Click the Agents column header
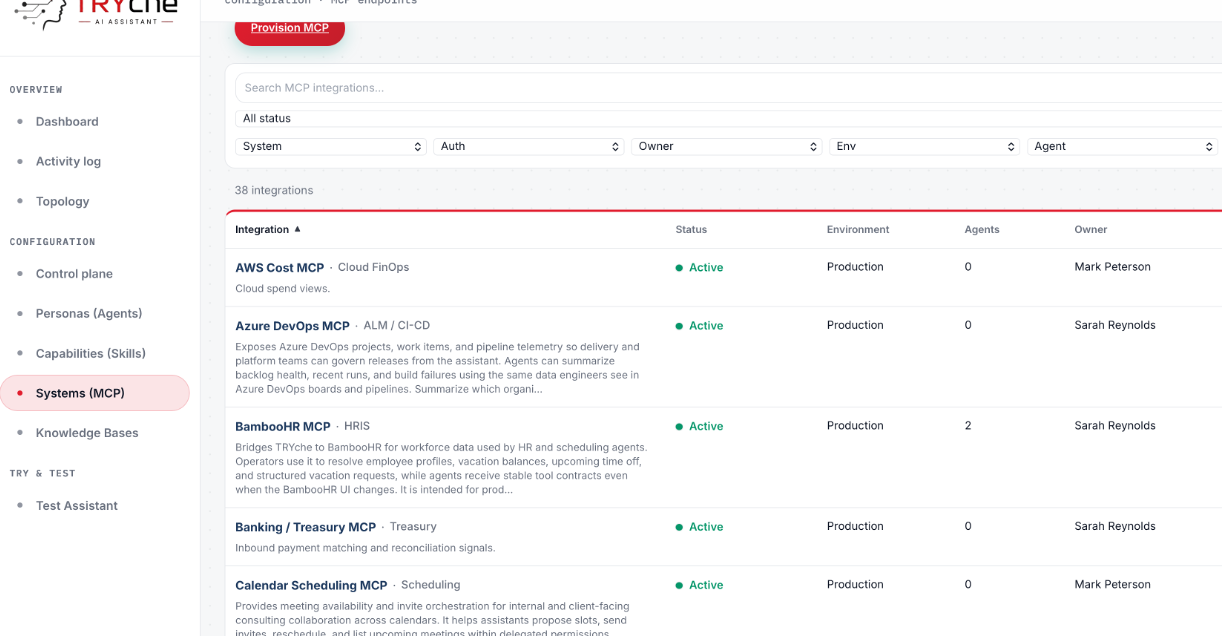The width and height of the screenshot is (1222, 636). (982, 229)
